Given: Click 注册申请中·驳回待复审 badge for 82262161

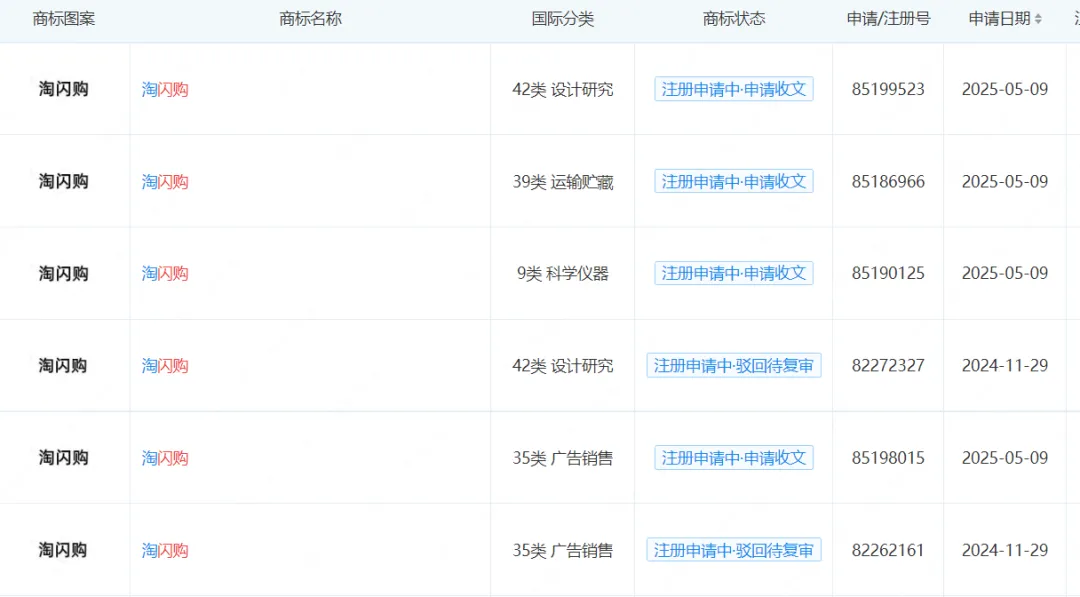Looking at the screenshot, I should pos(735,549).
